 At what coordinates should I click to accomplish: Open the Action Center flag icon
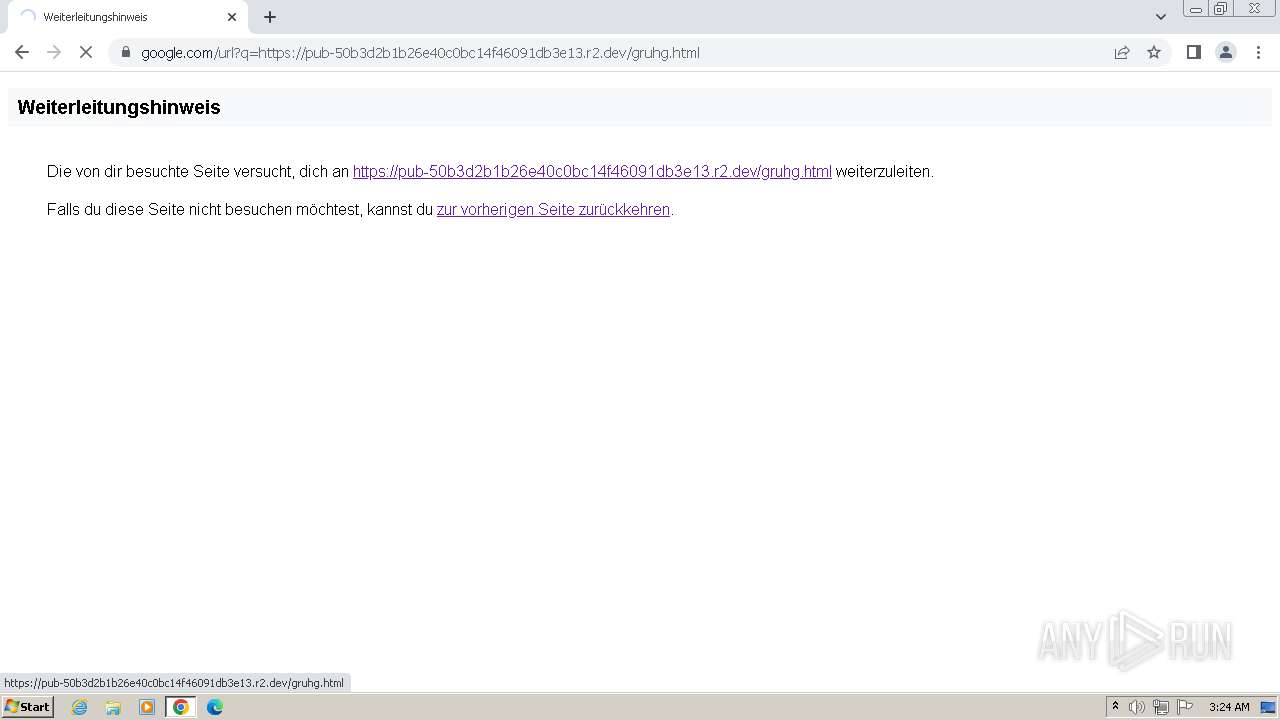1185,707
